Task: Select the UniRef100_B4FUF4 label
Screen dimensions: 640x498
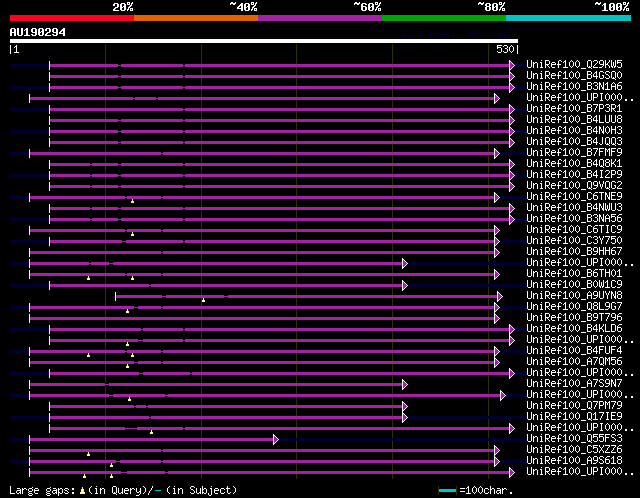Action: [574, 351]
